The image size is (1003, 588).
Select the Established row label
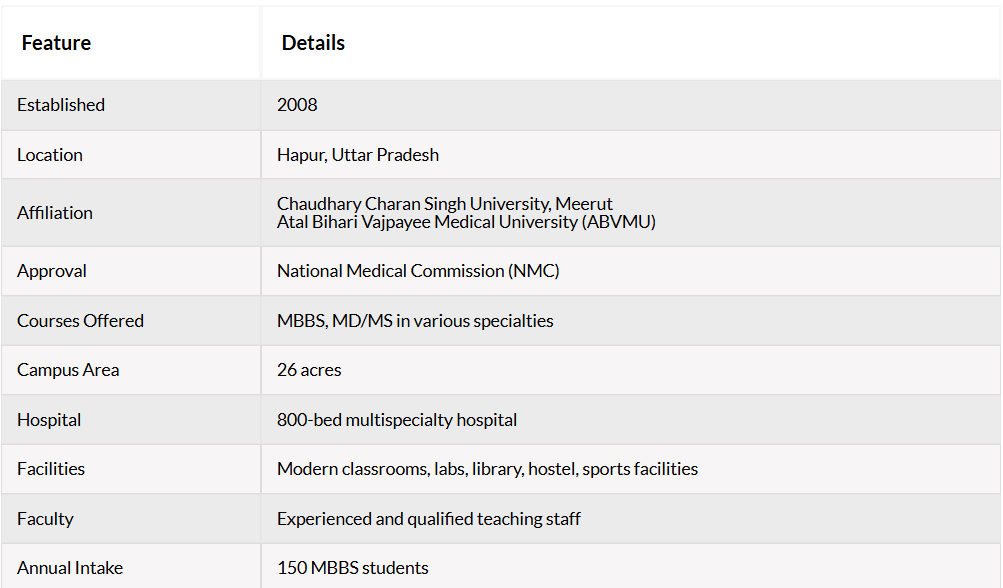[61, 105]
